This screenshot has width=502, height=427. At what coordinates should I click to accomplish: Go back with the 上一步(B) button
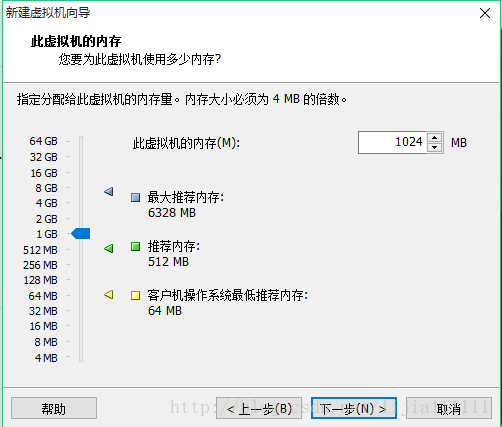[x=259, y=408]
